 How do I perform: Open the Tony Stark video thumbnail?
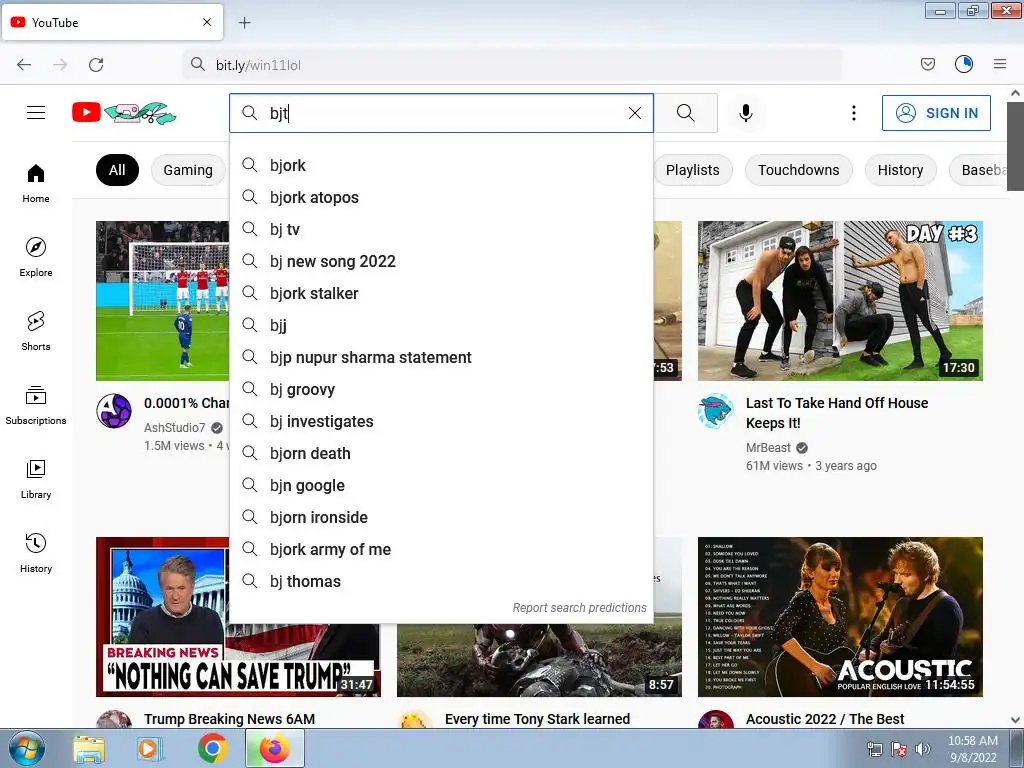tap(539, 660)
